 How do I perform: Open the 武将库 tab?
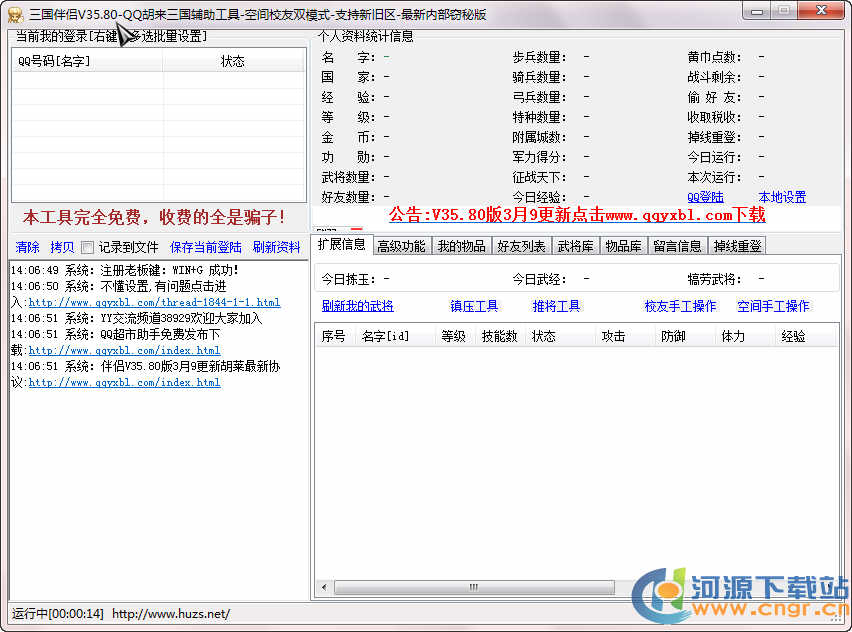coord(575,246)
